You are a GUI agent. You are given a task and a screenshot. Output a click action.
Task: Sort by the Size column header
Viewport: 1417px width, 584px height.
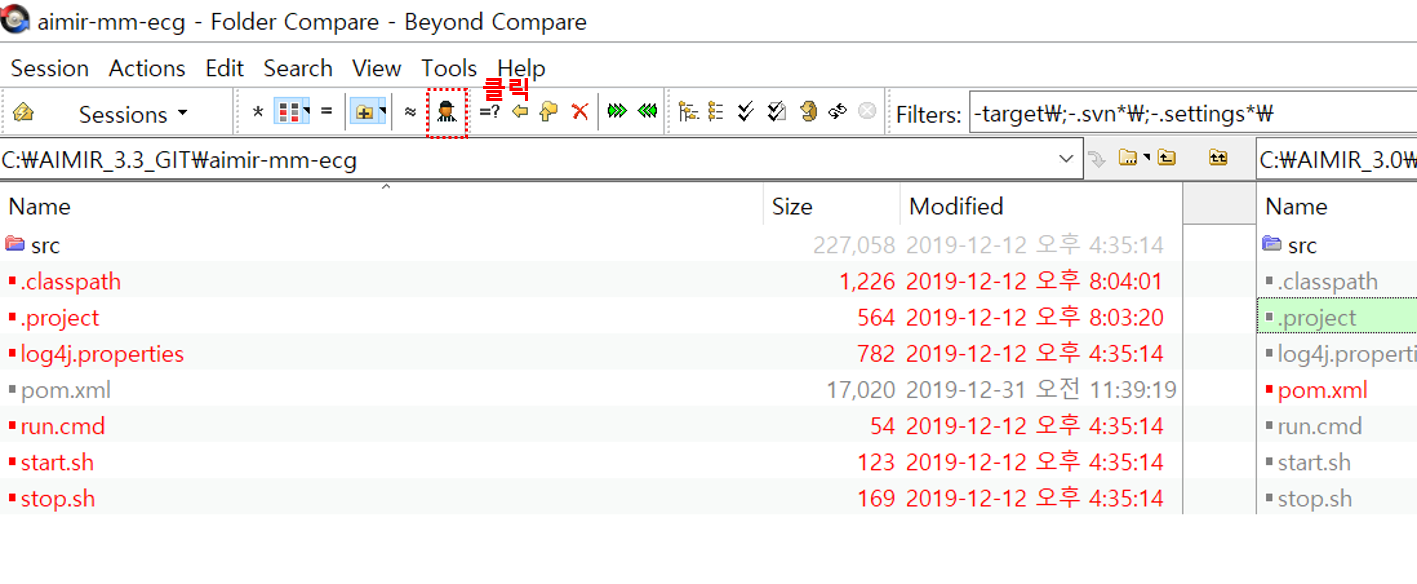click(832, 206)
